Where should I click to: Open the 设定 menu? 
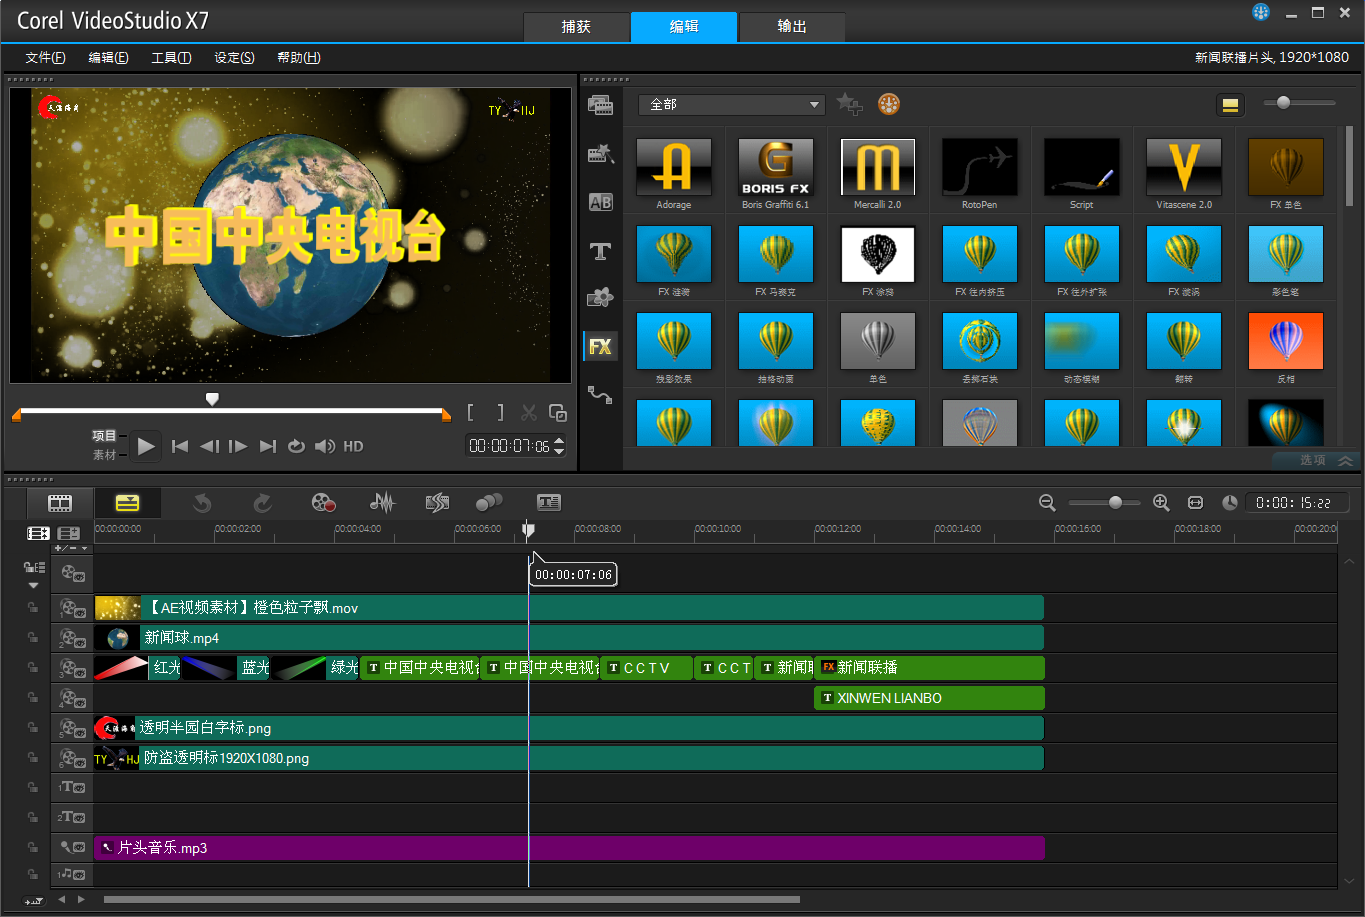[234, 58]
